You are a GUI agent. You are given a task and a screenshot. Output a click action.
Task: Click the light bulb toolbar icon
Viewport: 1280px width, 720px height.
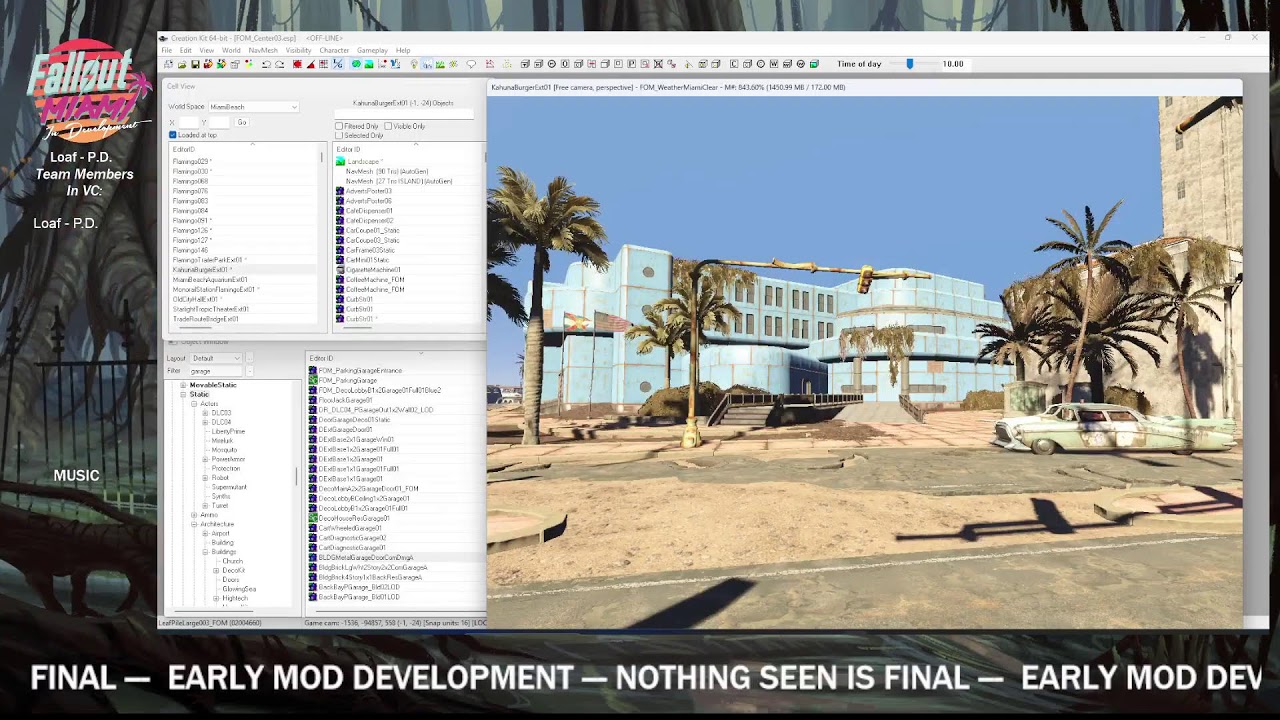click(x=414, y=64)
